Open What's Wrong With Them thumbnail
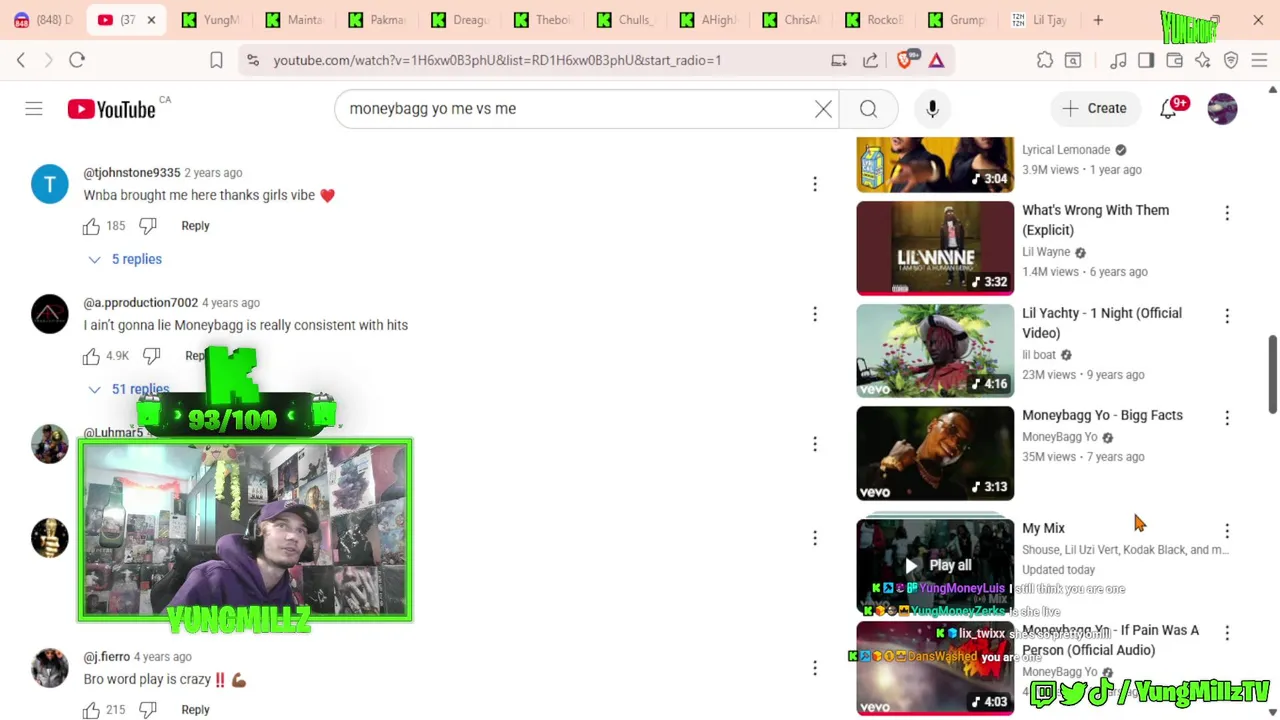The width and height of the screenshot is (1280, 720). point(935,248)
